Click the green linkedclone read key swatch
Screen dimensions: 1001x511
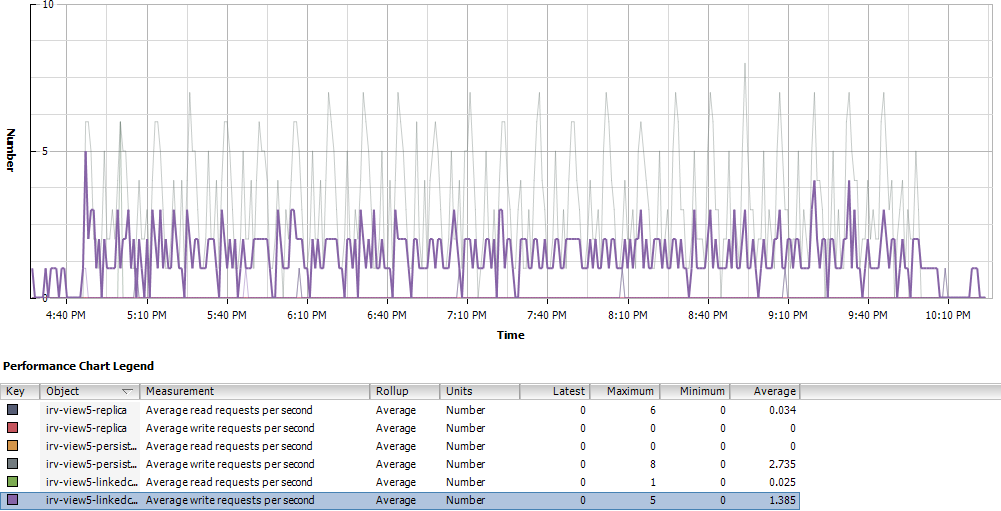click(x=12, y=482)
